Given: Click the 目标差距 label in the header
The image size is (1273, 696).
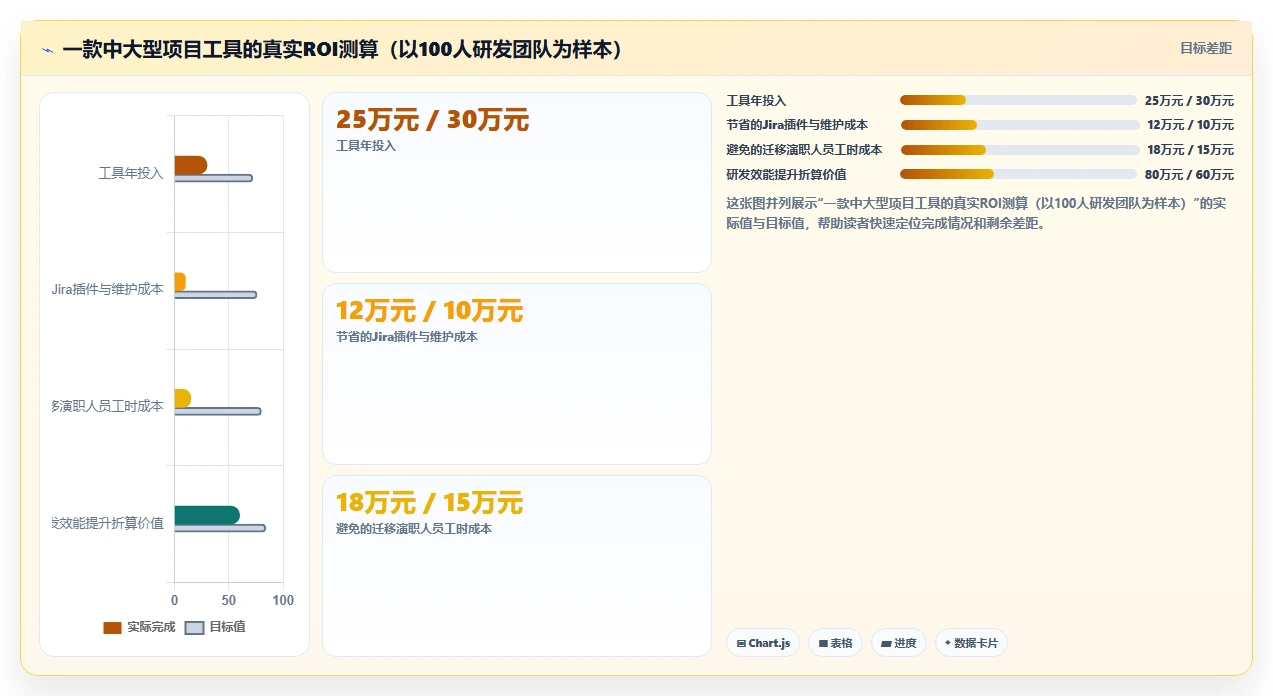Looking at the screenshot, I should click(1206, 48).
